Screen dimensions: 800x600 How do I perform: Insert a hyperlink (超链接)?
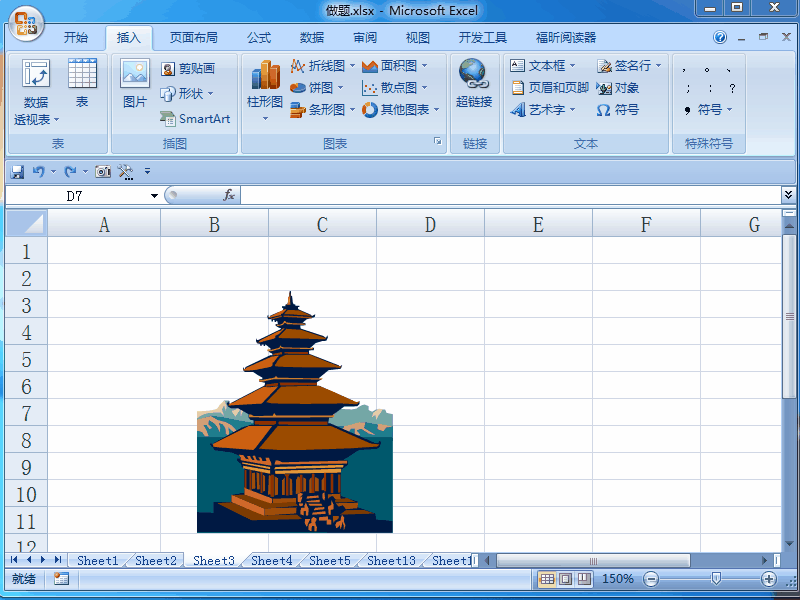[474, 83]
